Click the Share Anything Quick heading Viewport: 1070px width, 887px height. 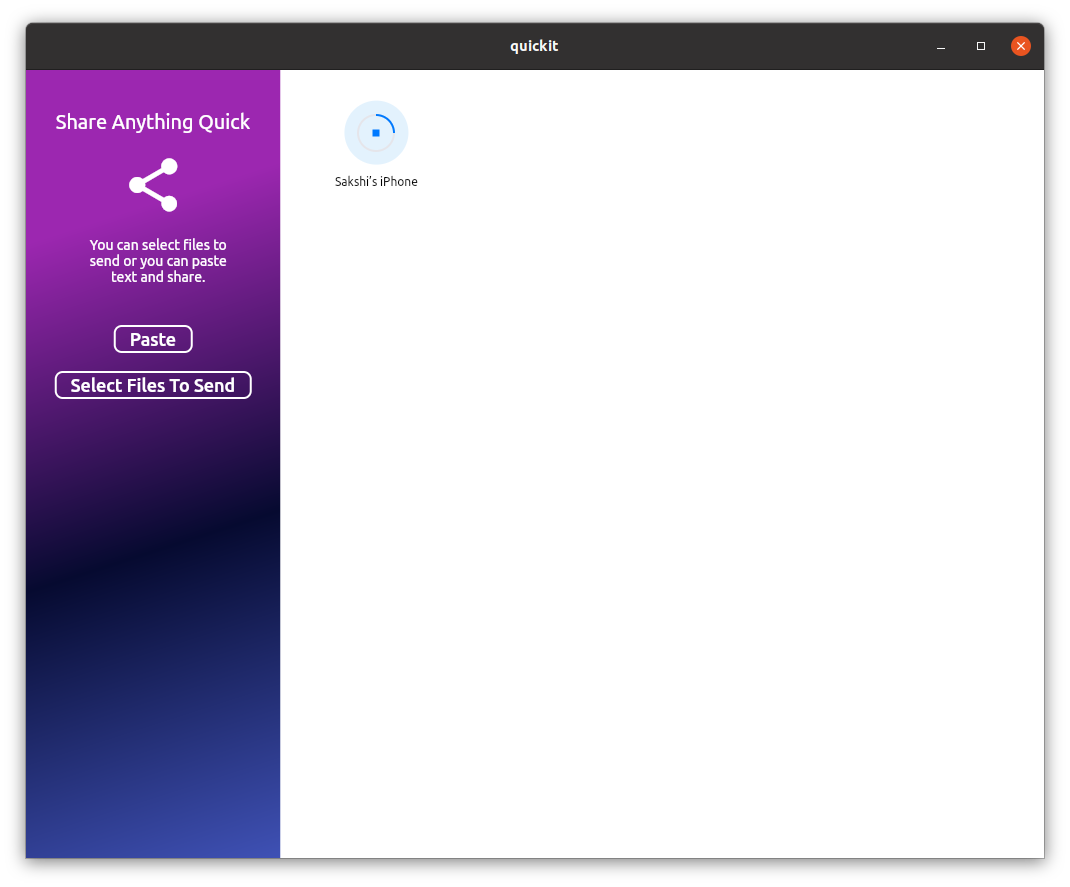click(152, 121)
